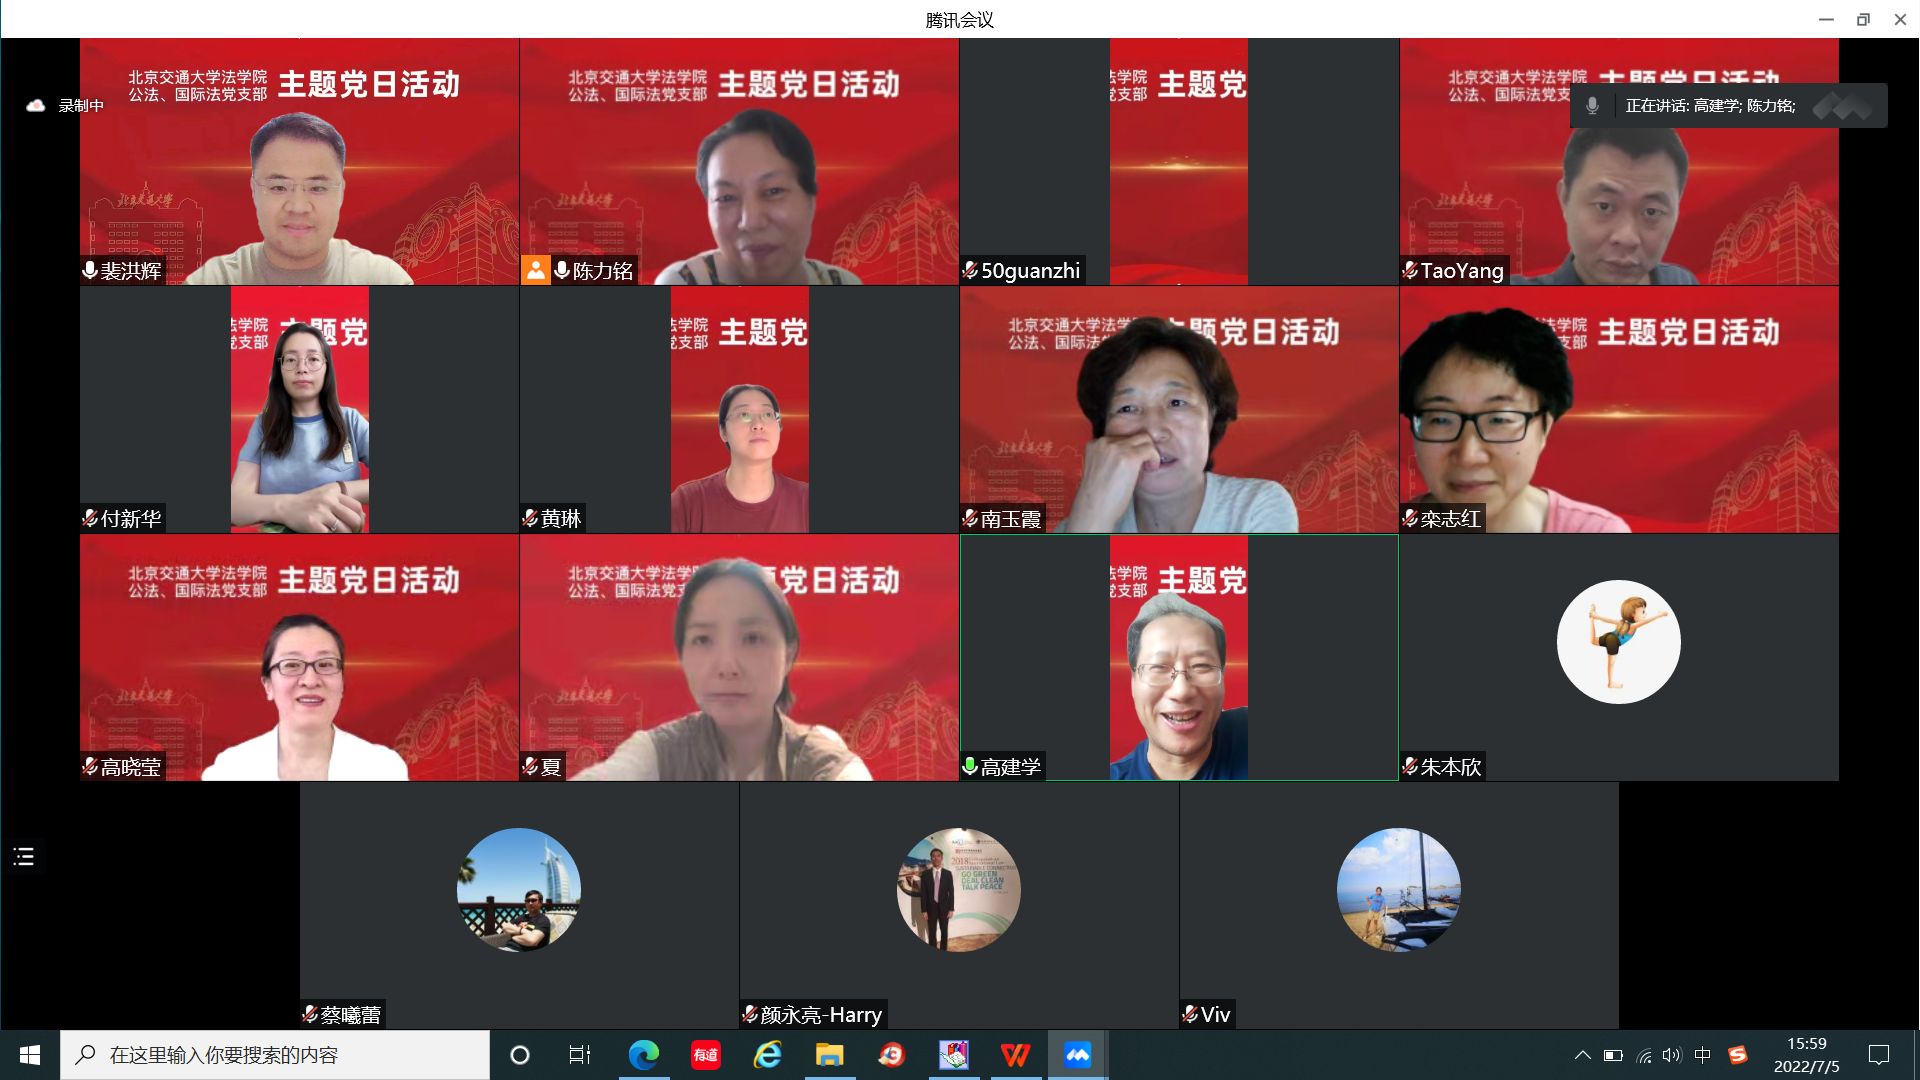Open Tencent Meeting icon in taskbar
The width and height of the screenshot is (1920, 1080).
pyautogui.click(x=1077, y=1055)
